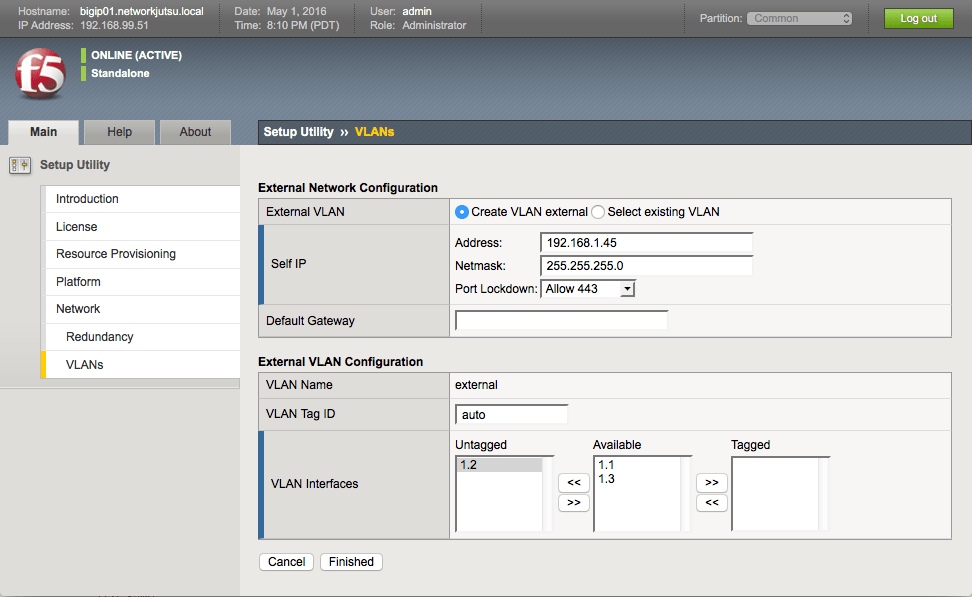The image size is (972, 597).
Task: Click ">>" below the Untagged list
Action: point(573,502)
